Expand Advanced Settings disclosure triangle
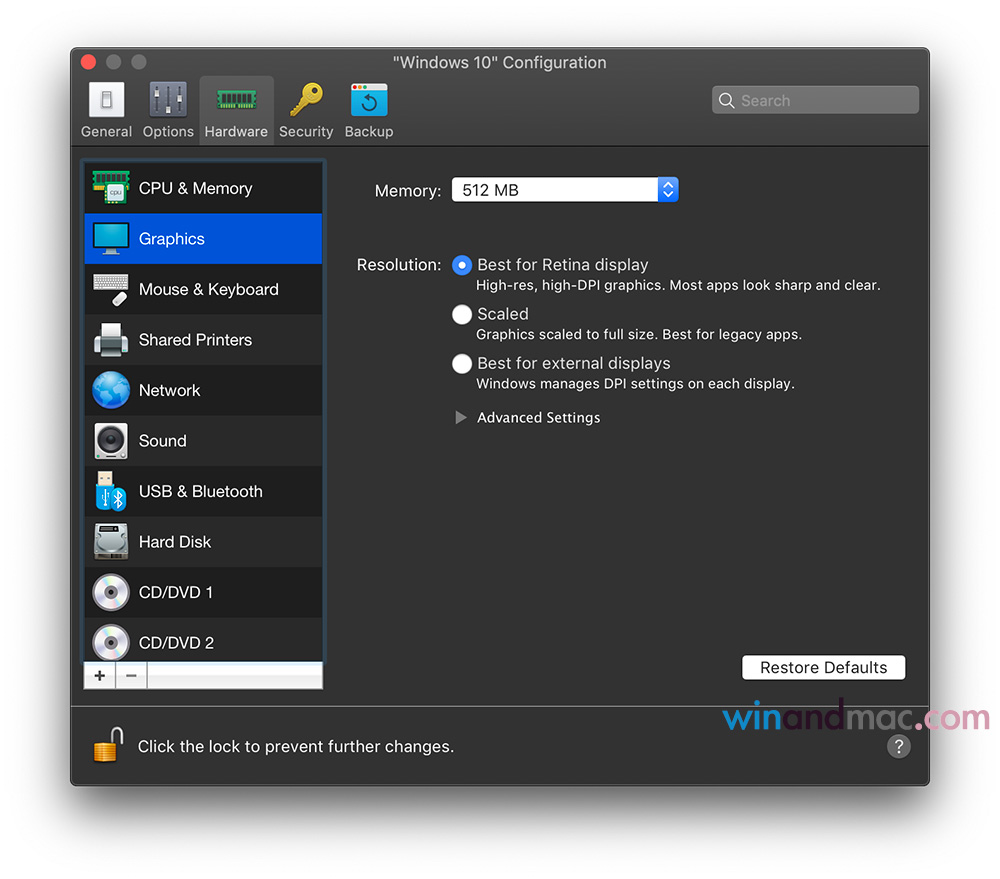 click(x=461, y=418)
